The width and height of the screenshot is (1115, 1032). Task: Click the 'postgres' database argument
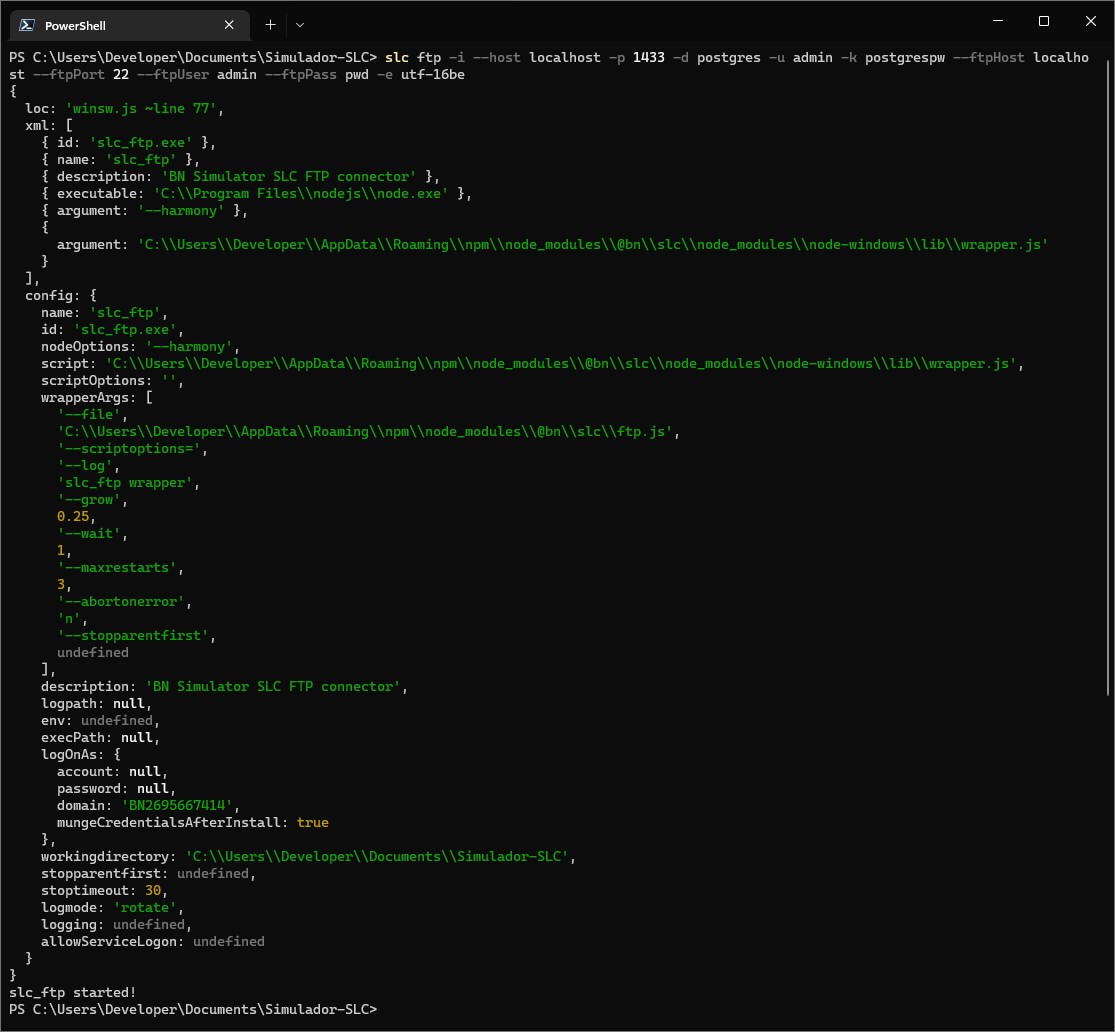tap(728, 57)
